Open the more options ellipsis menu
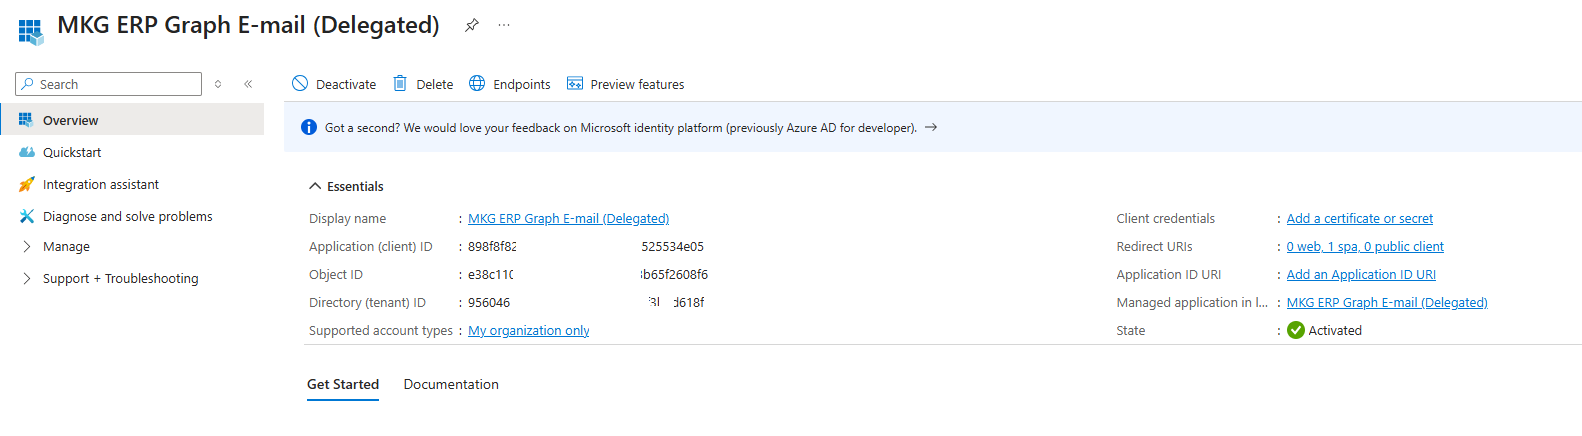The image size is (1582, 436). pos(504,25)
